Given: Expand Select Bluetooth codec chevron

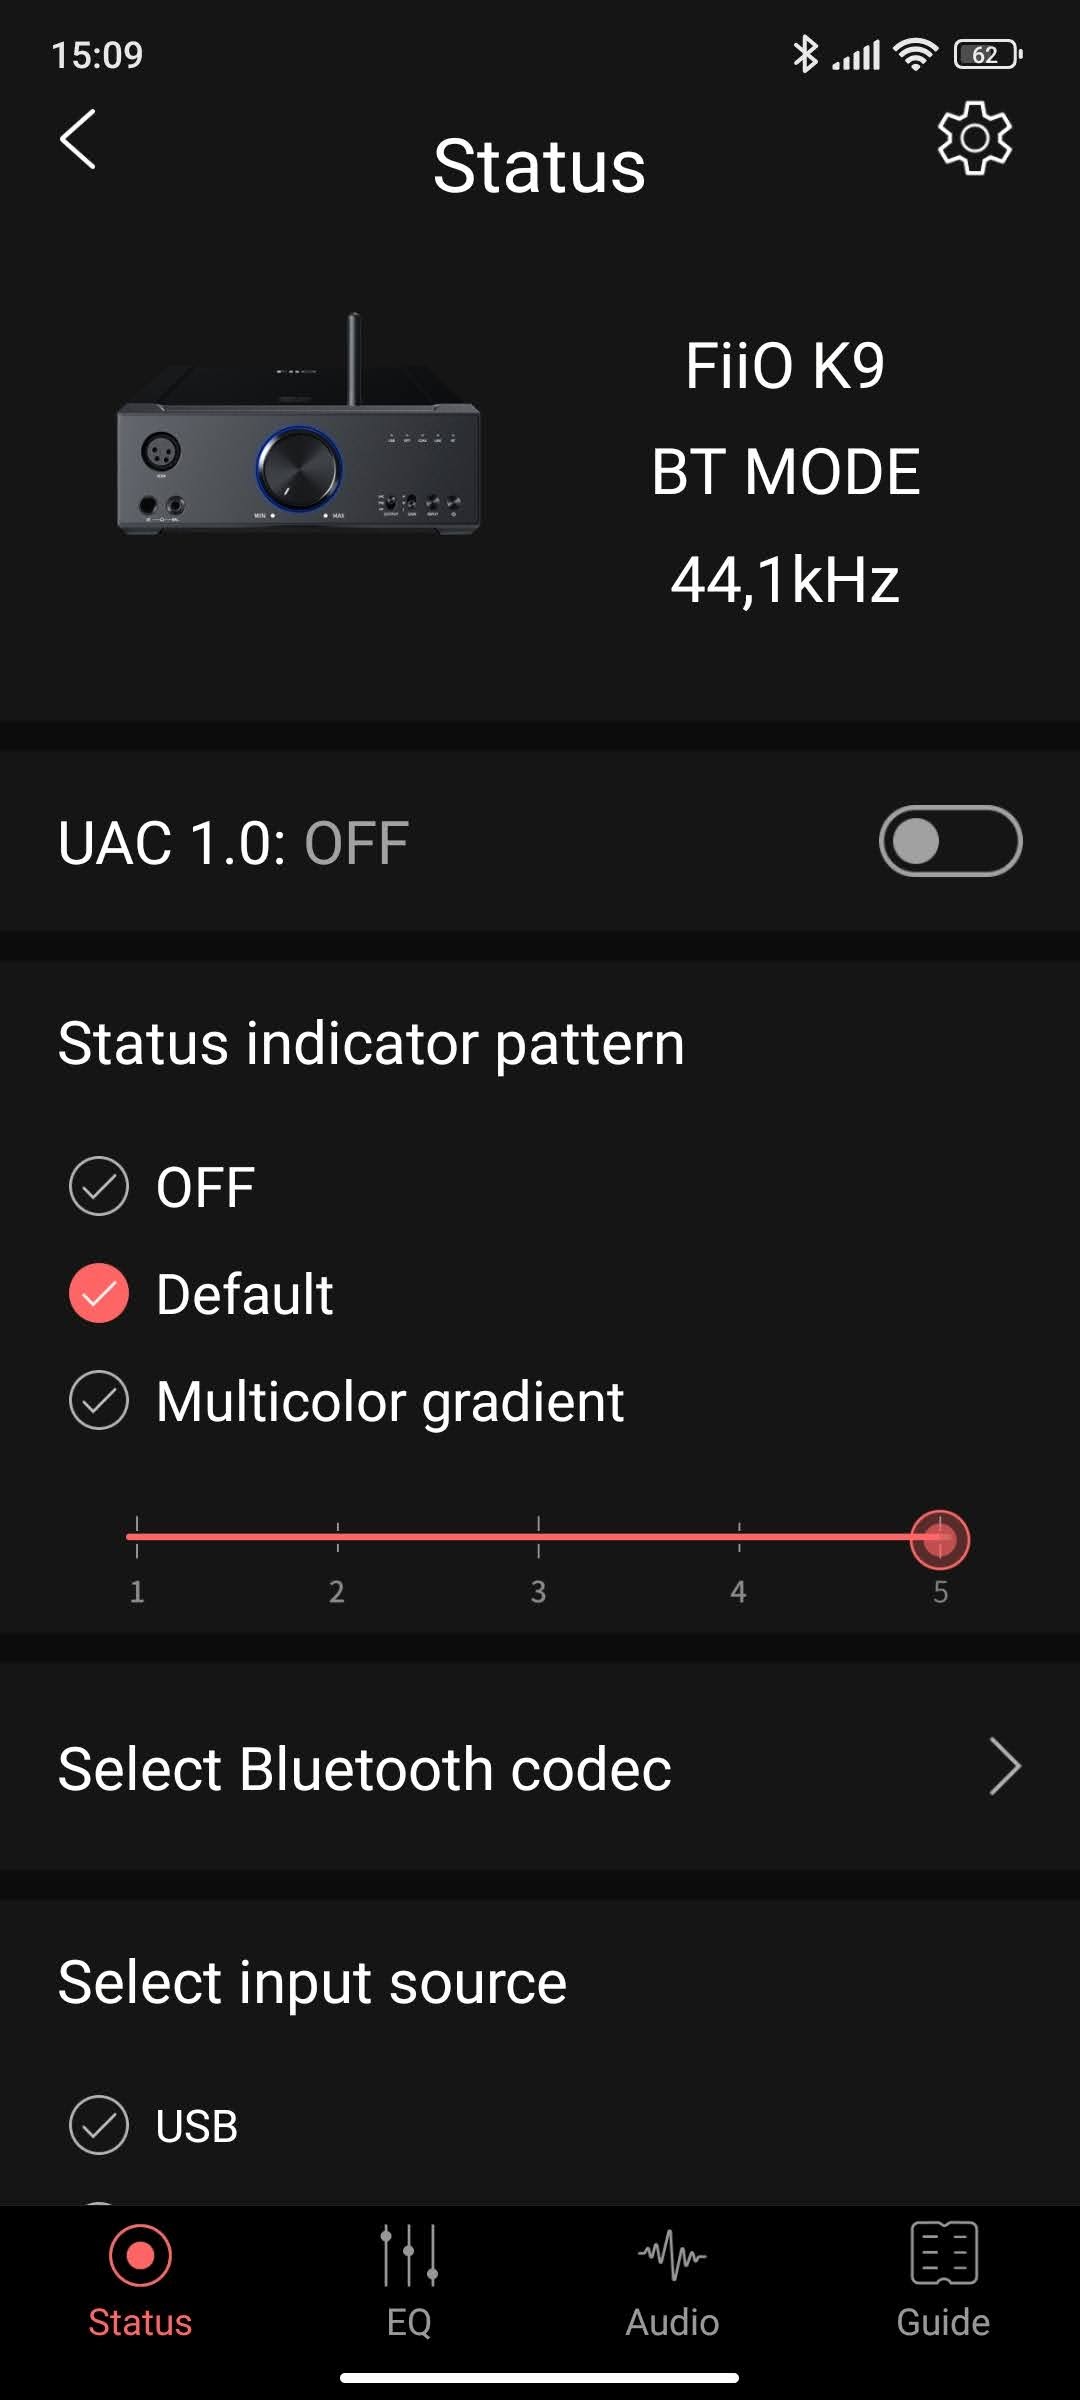Looking at the screenshot, I should pos(1004,1767).
